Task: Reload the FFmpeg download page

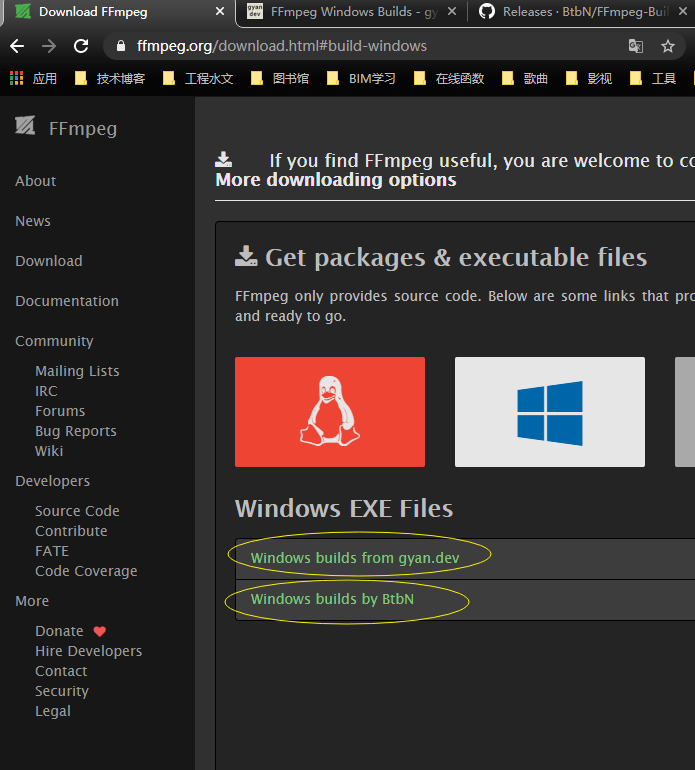Action: [81, 46]
